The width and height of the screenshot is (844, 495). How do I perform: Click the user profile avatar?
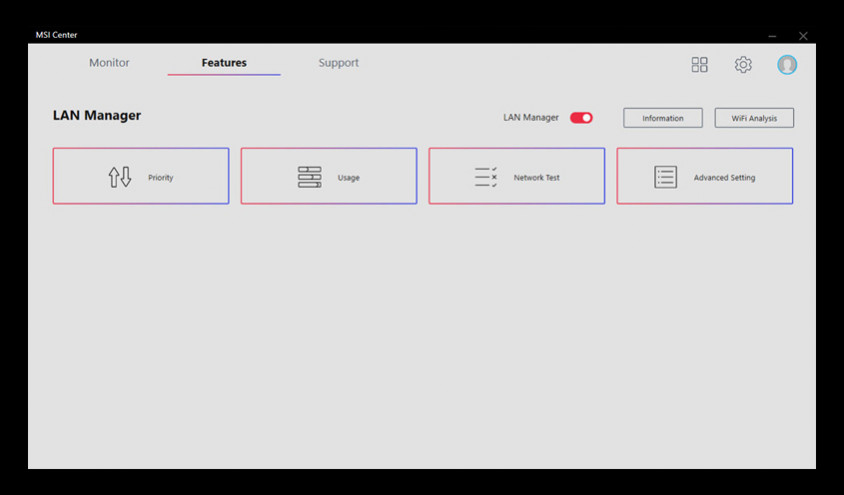[787, 65]
